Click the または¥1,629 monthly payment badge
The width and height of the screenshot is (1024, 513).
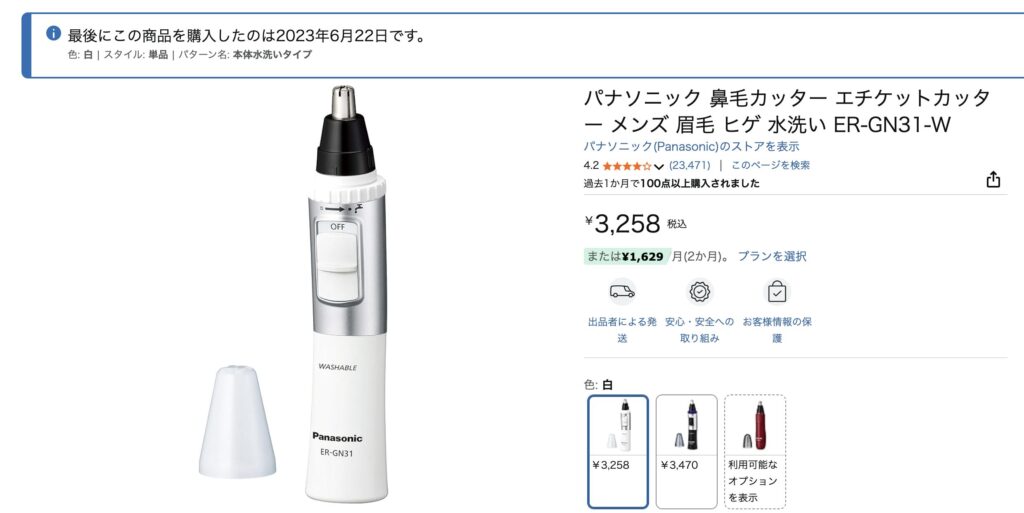click(x=625, y=256)
